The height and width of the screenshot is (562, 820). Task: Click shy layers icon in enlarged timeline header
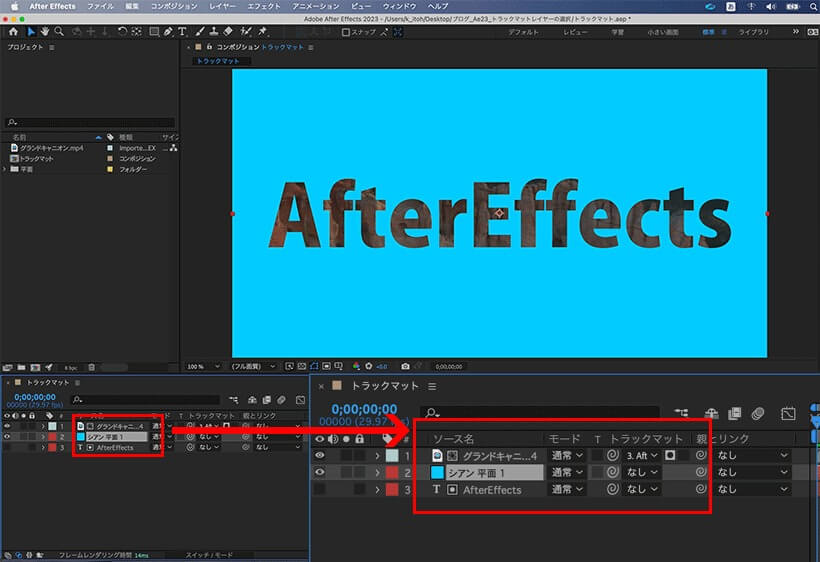pos(711,414)
